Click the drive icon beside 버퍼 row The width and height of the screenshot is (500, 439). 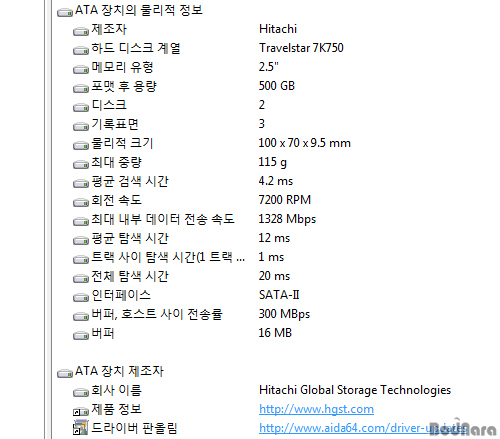[81, 335]
